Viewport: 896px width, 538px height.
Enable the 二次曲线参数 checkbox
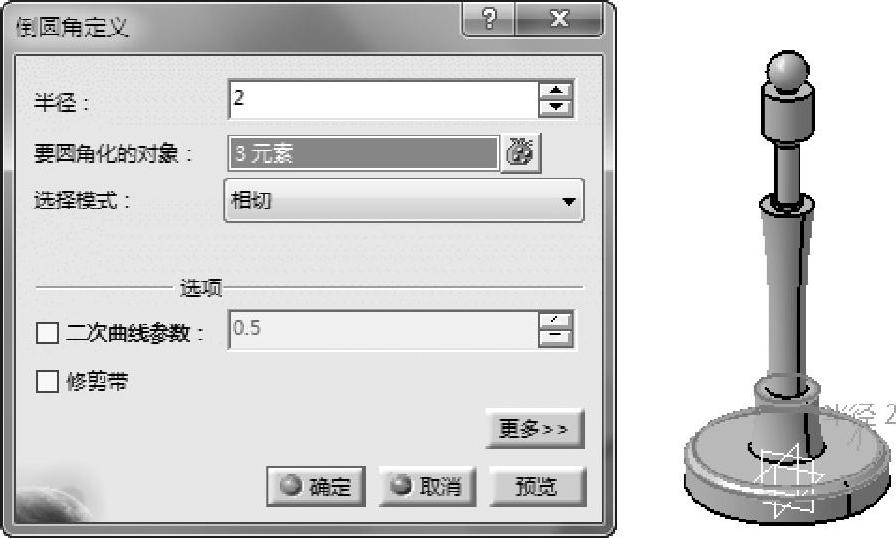tap(47, 332)
